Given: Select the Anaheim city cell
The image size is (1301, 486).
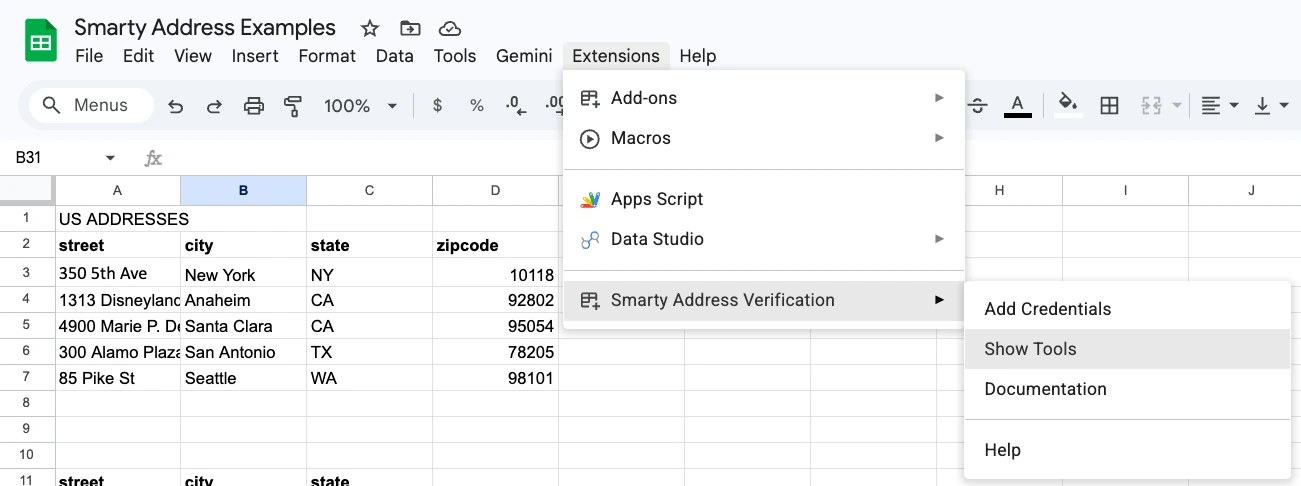Looking at the screenshot, I should pos(243,299).
